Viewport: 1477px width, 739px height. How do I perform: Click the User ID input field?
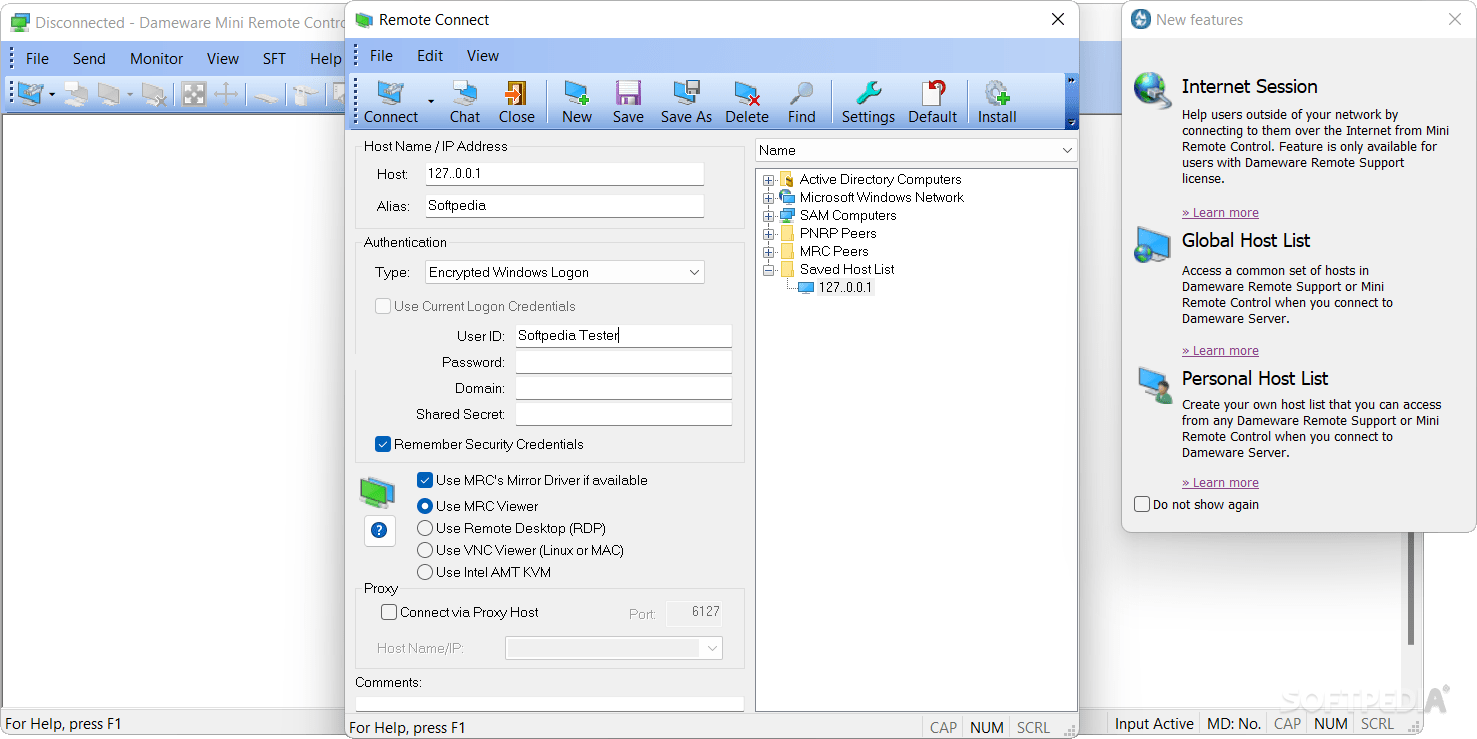[x=624, y=336]
